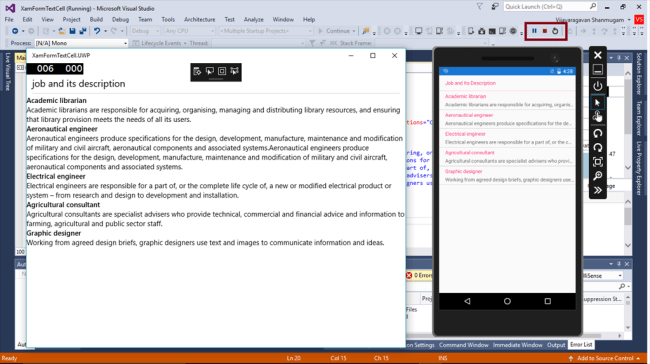Click Add to Source Control
Screen dimensions: 650x364
[x=605, y=358]
